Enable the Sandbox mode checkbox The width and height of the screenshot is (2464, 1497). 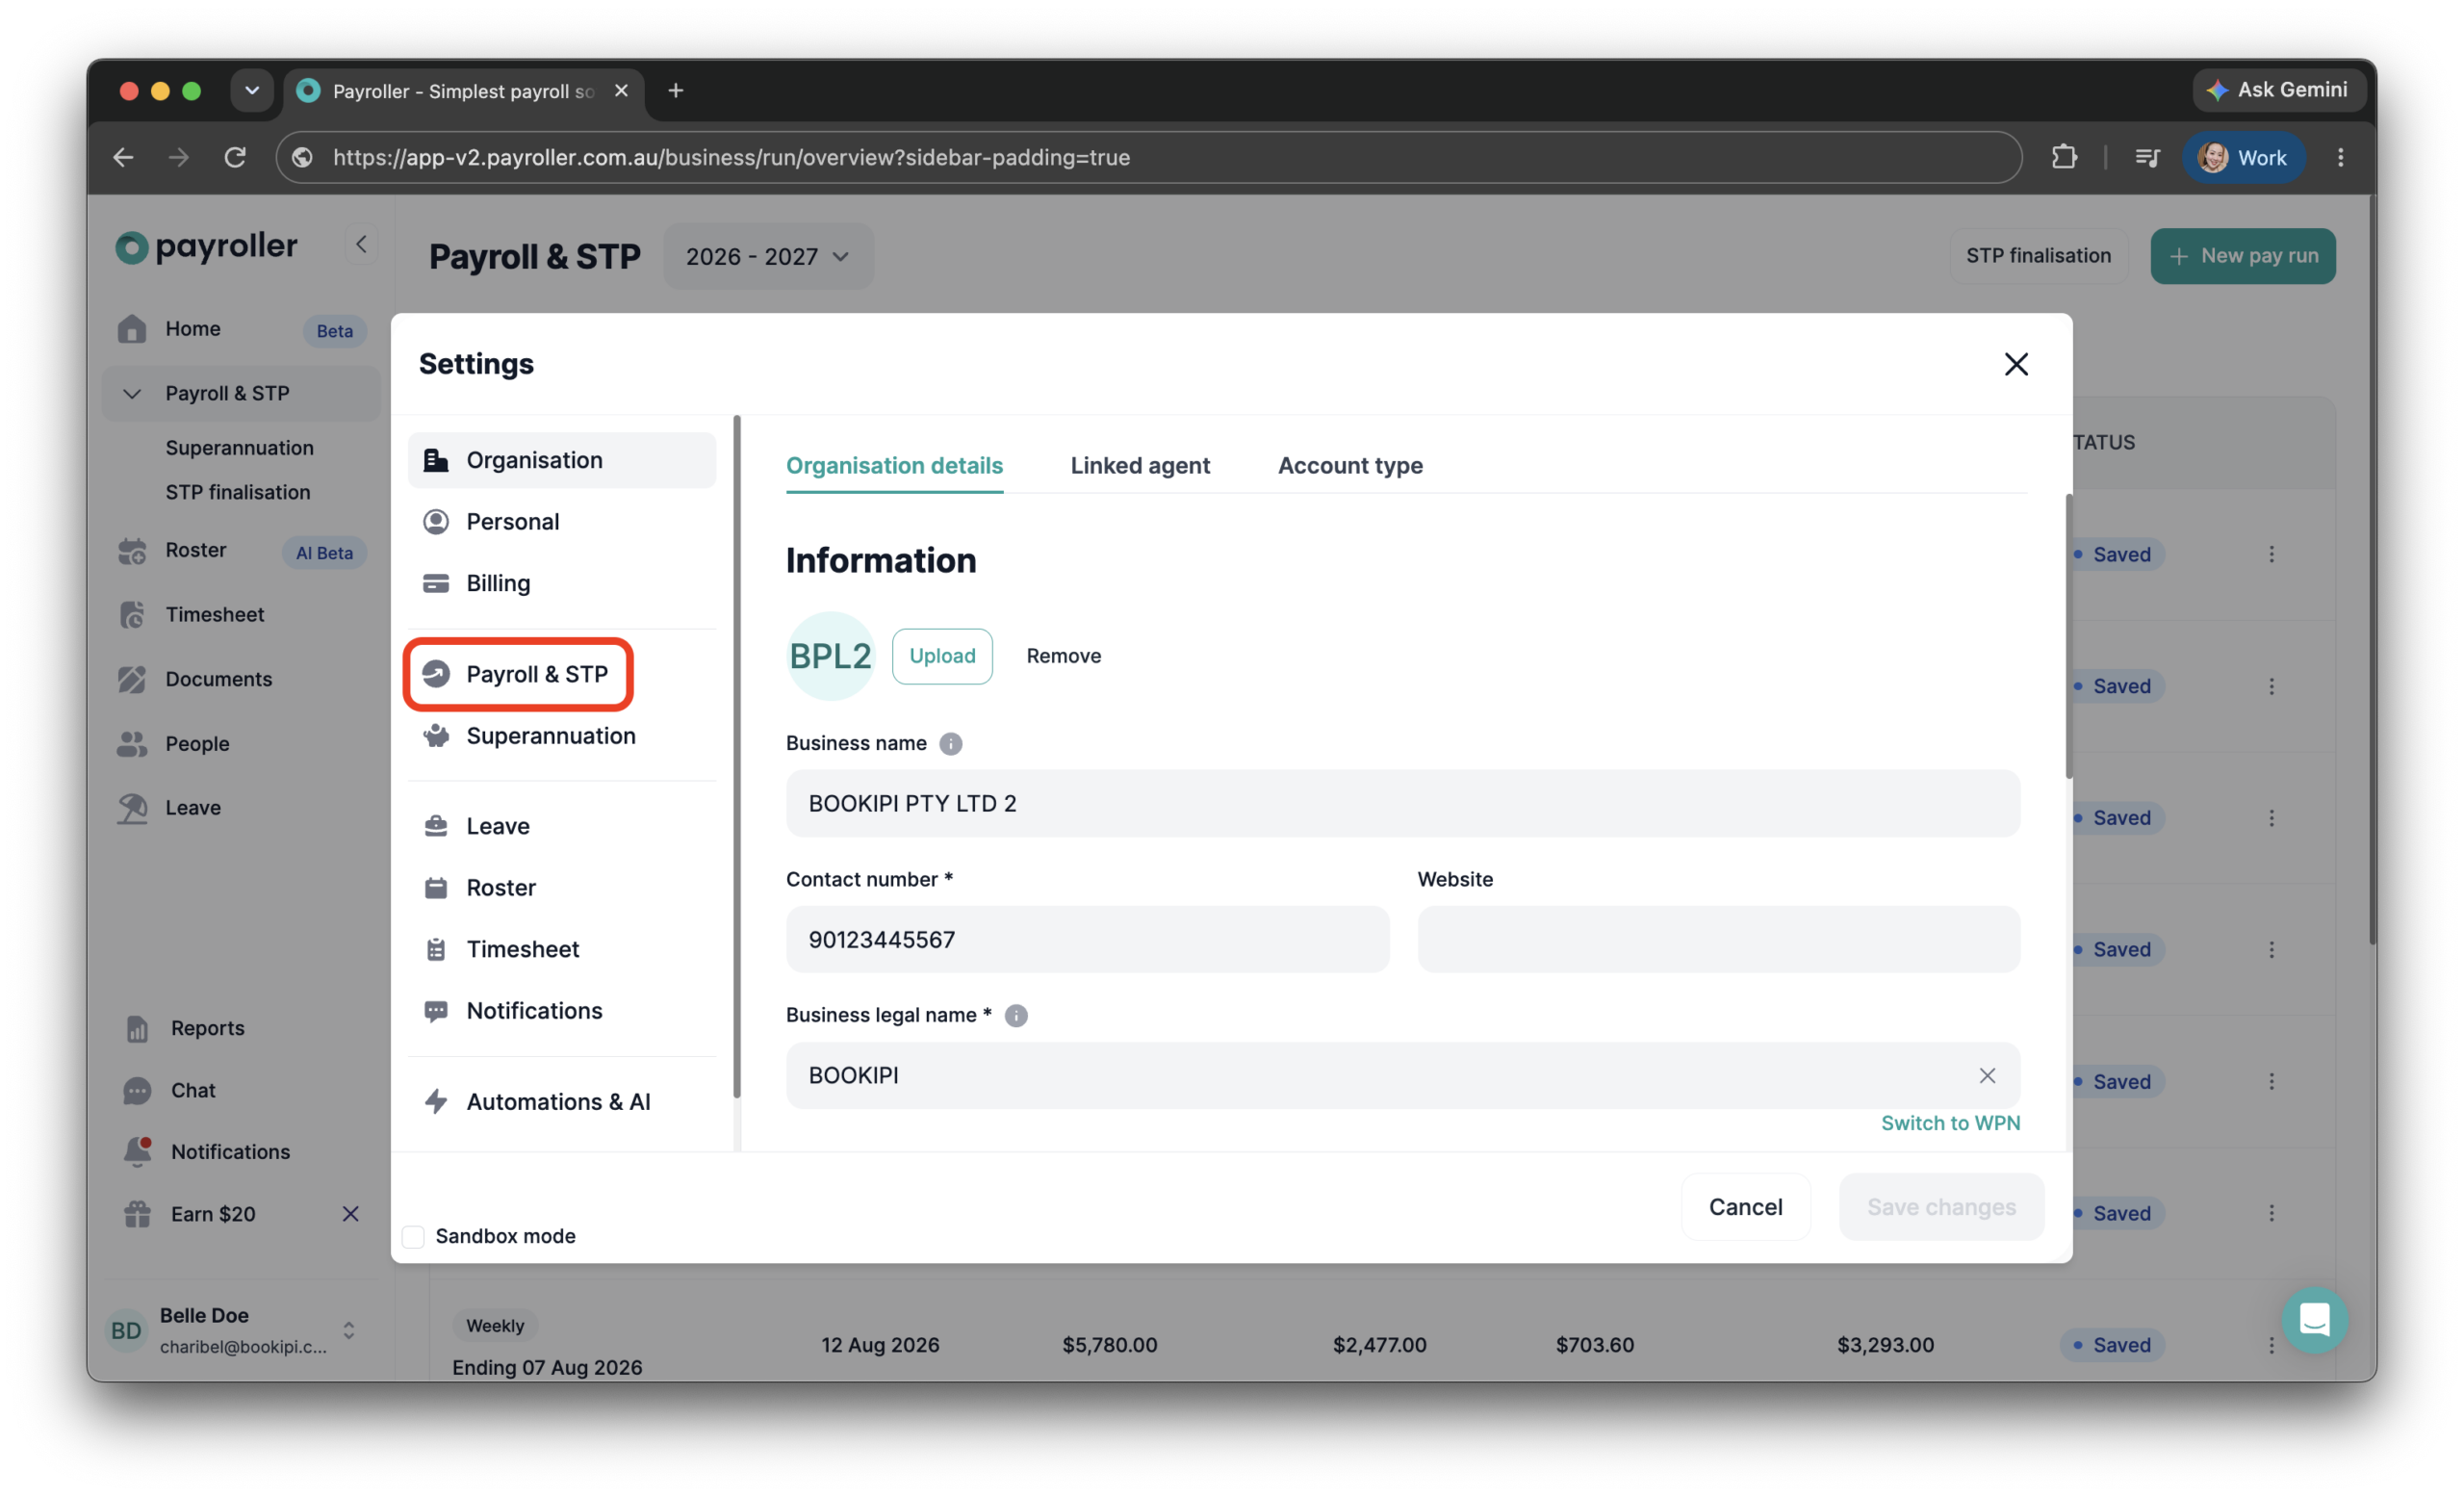[413, 1237]
